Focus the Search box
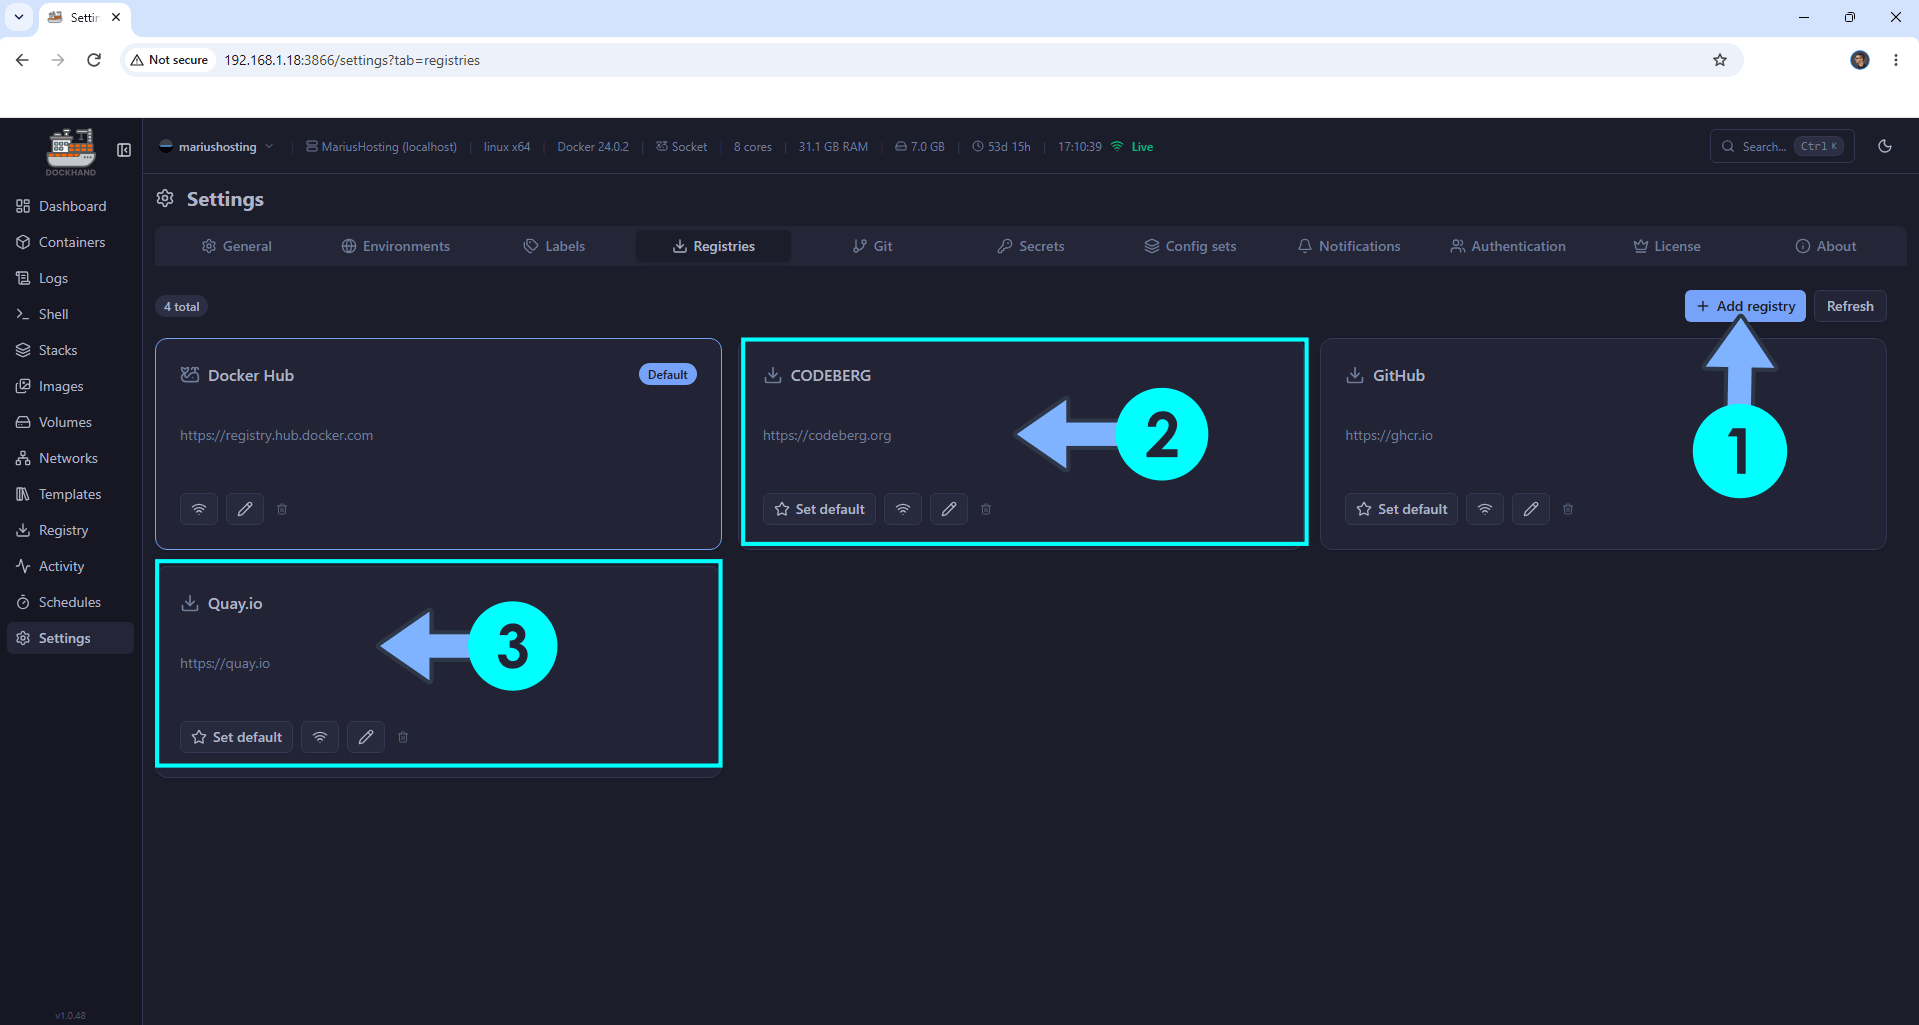 (x=1782, y=146)
